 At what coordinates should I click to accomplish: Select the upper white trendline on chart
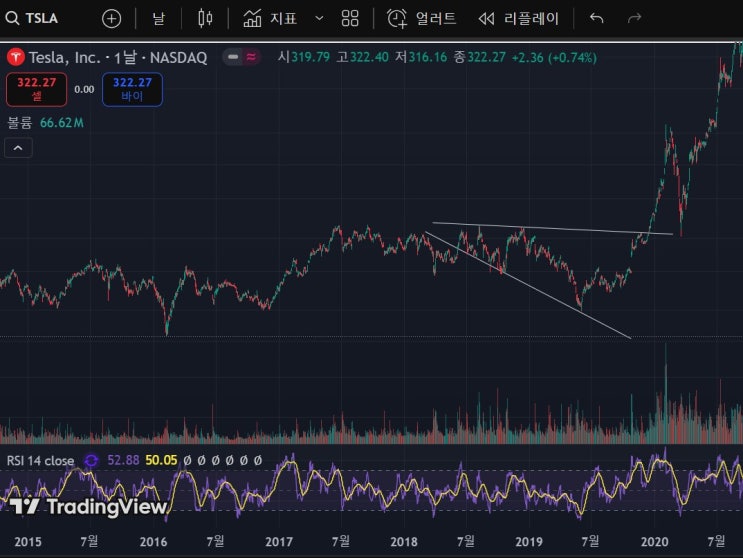(552, 228)
